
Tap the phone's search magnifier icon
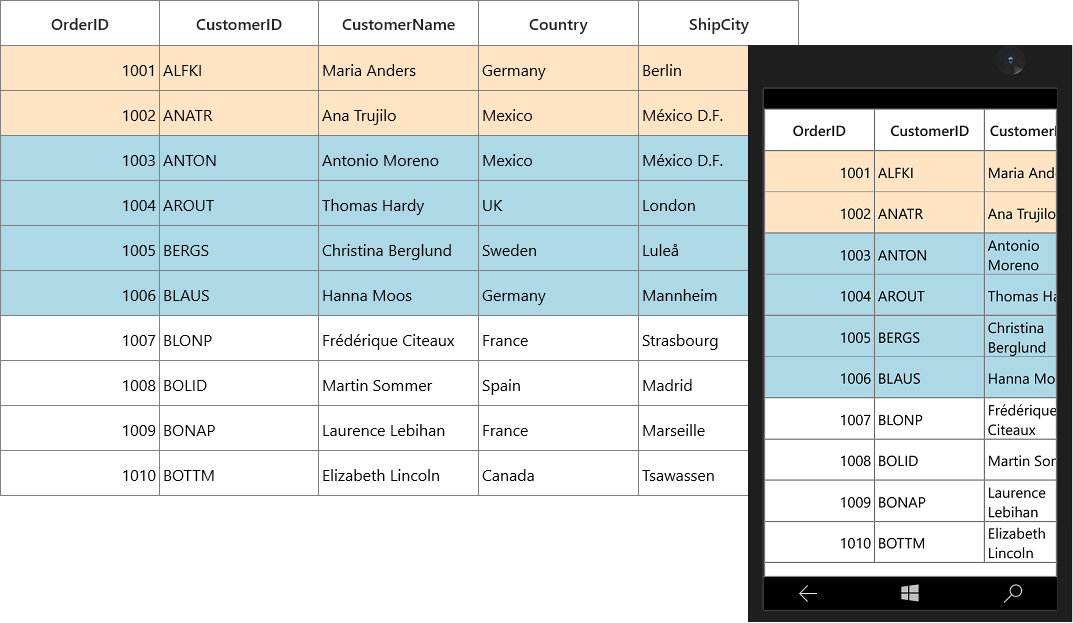coord(1013,593)
